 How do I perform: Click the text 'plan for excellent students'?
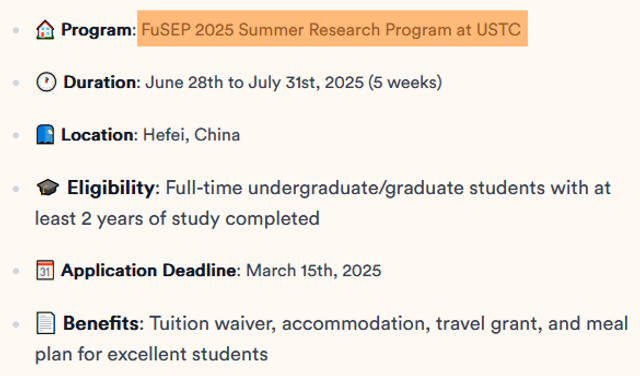151,354
